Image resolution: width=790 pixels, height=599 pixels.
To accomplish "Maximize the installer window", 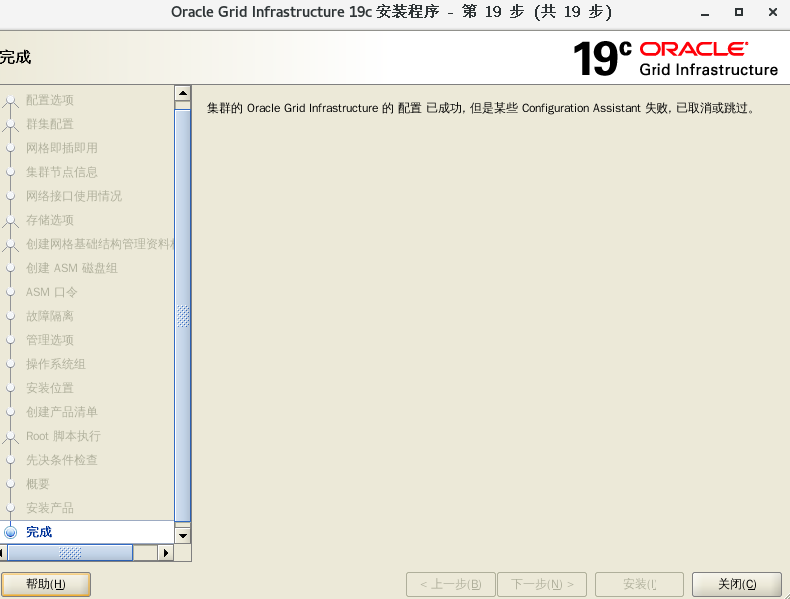I will click(x=739, y=12).
